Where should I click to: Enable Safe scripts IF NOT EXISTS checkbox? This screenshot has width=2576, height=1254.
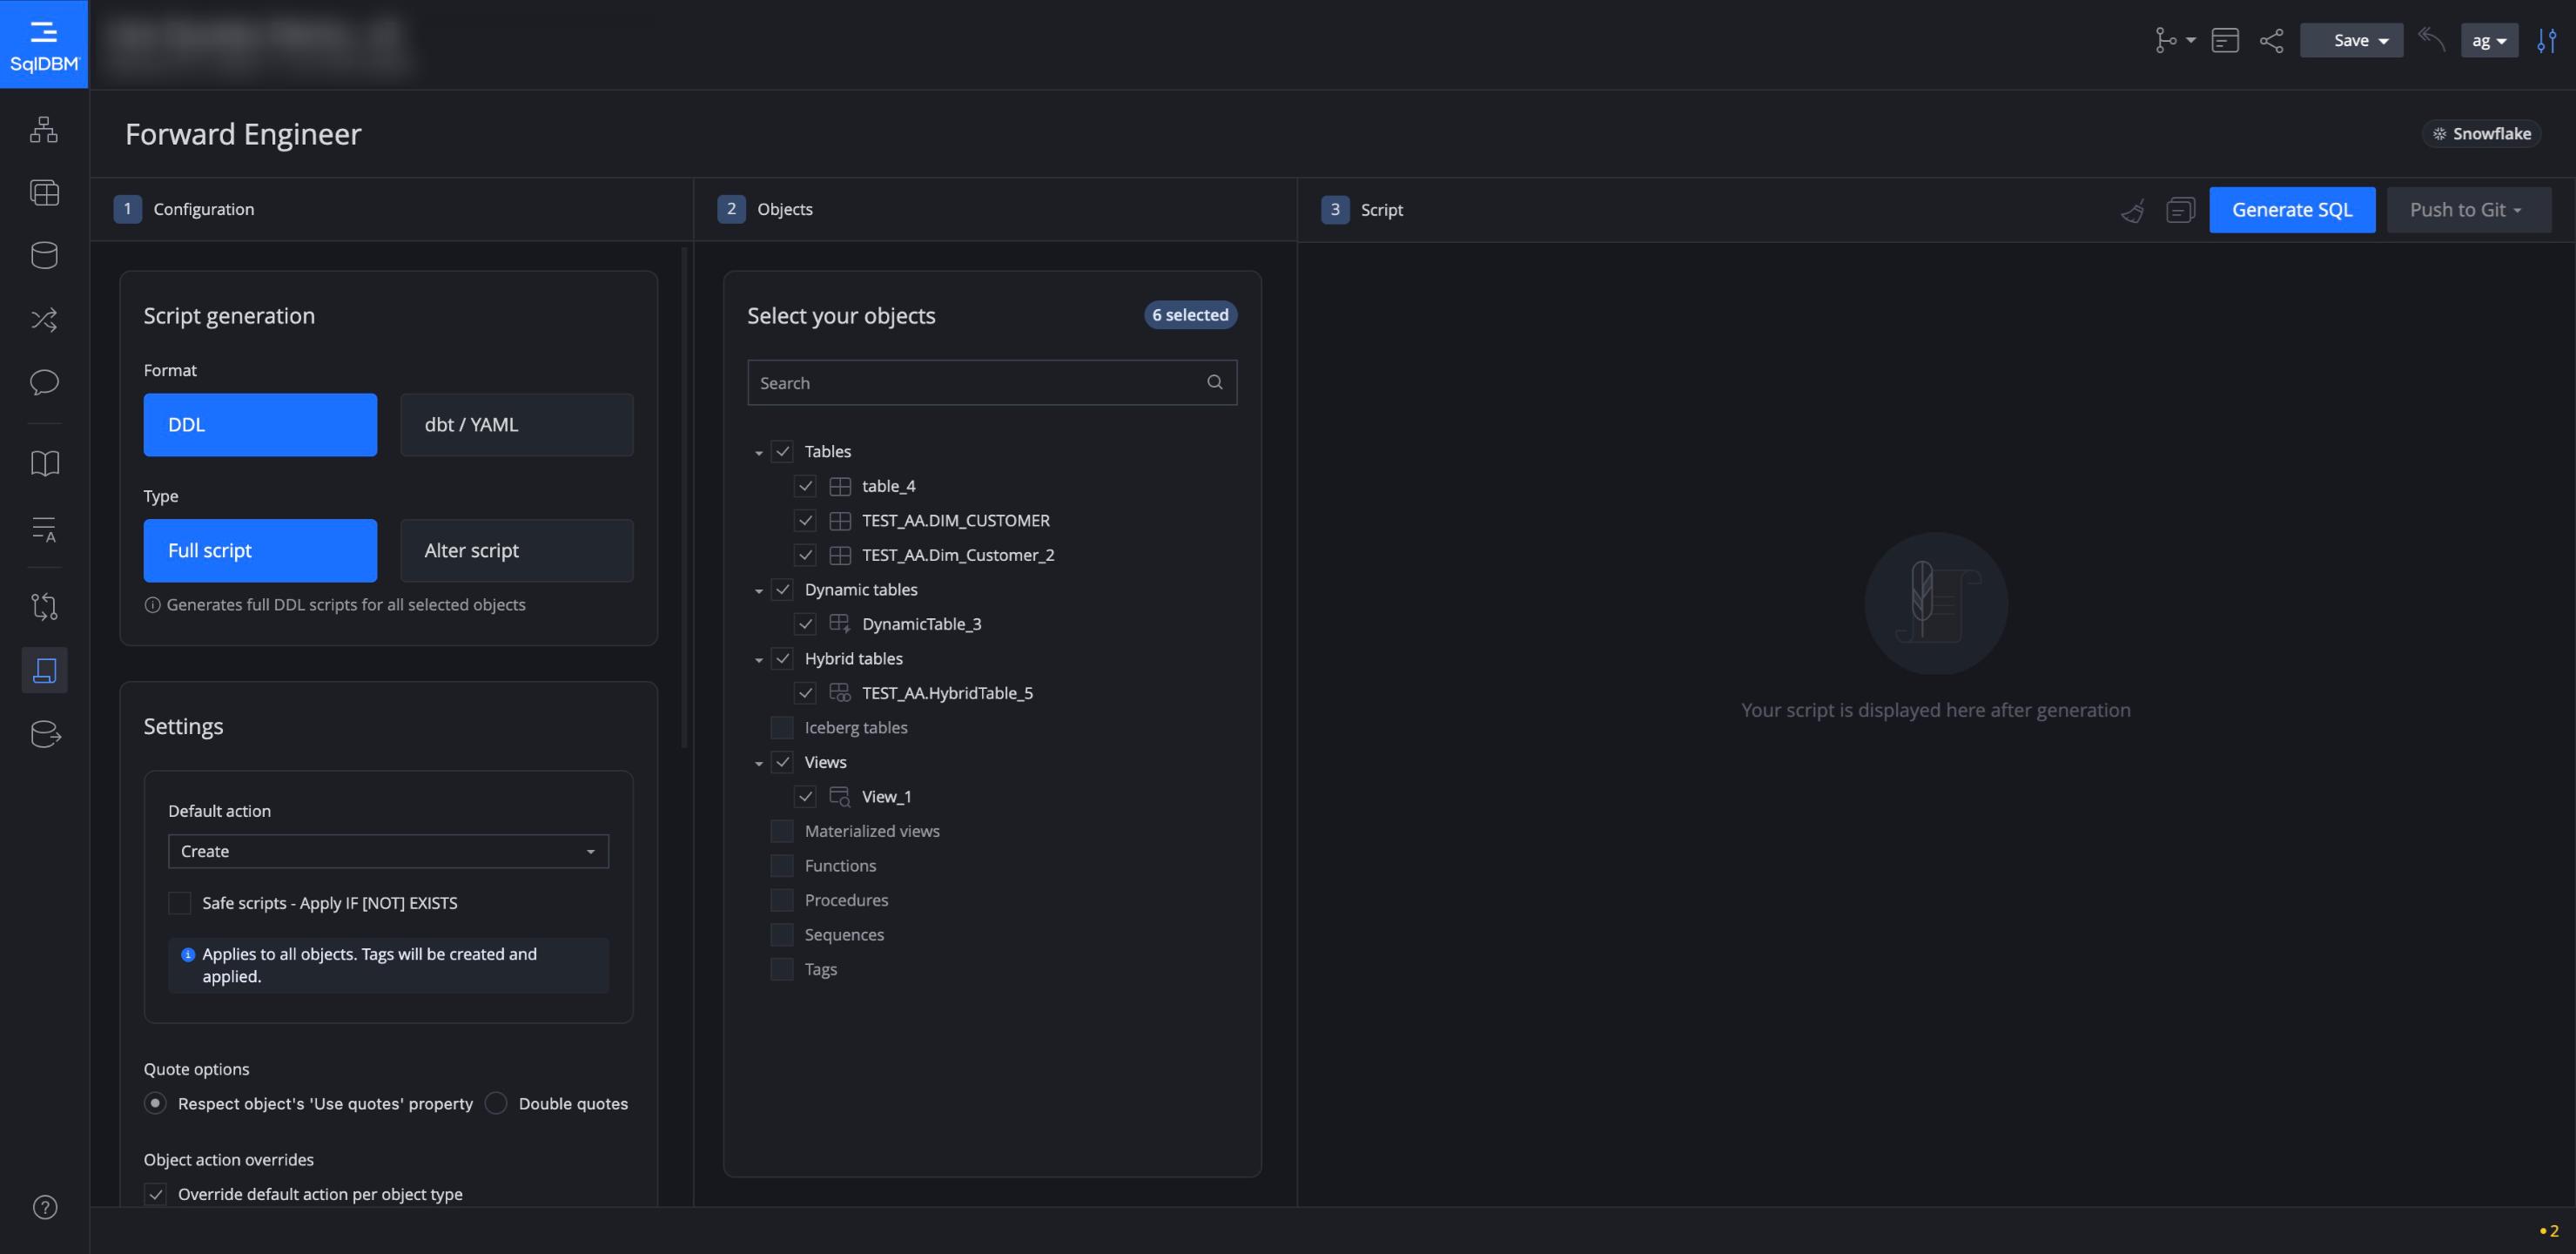point(180,903)
